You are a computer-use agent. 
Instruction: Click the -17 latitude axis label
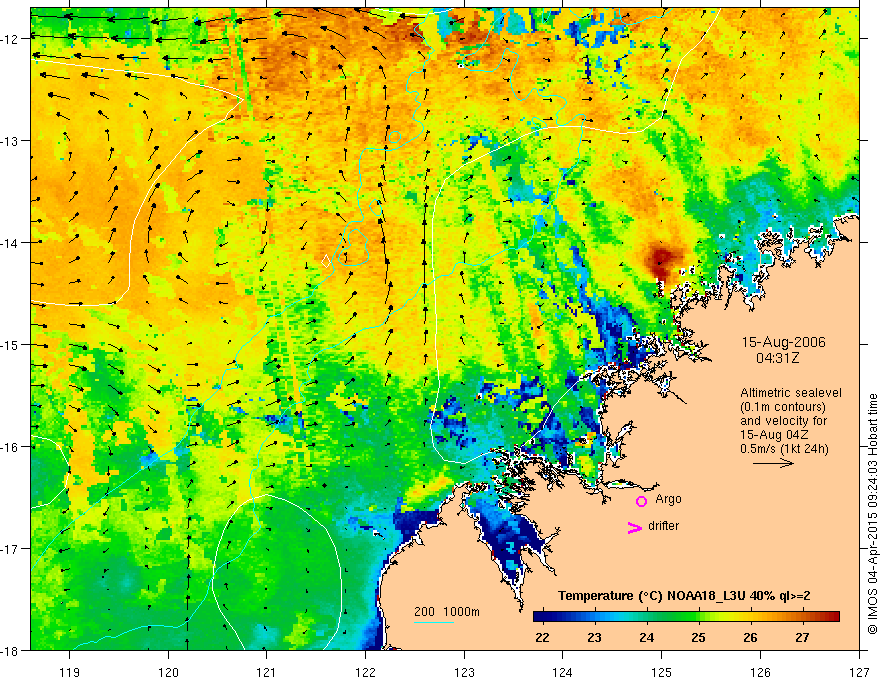tap(11, 549)
